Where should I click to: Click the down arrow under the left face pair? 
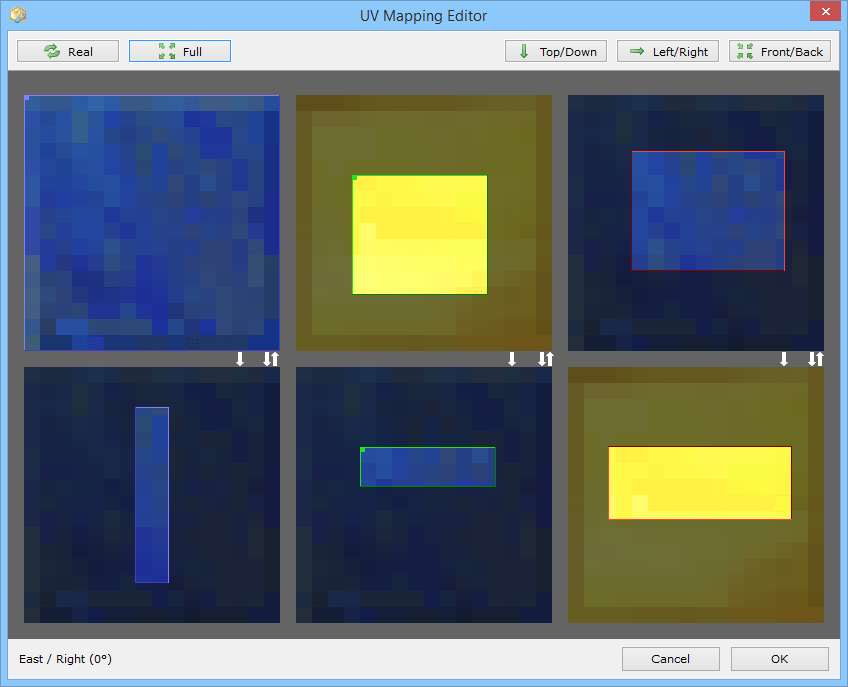coord(240,359)
